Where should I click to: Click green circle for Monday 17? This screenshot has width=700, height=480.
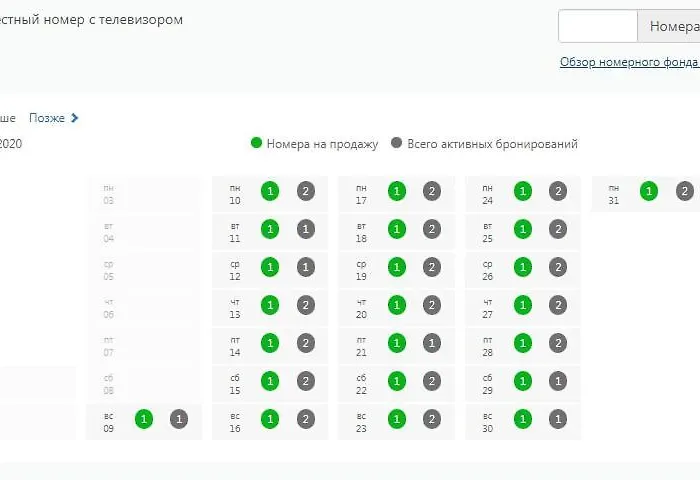[x=397, y=191]
